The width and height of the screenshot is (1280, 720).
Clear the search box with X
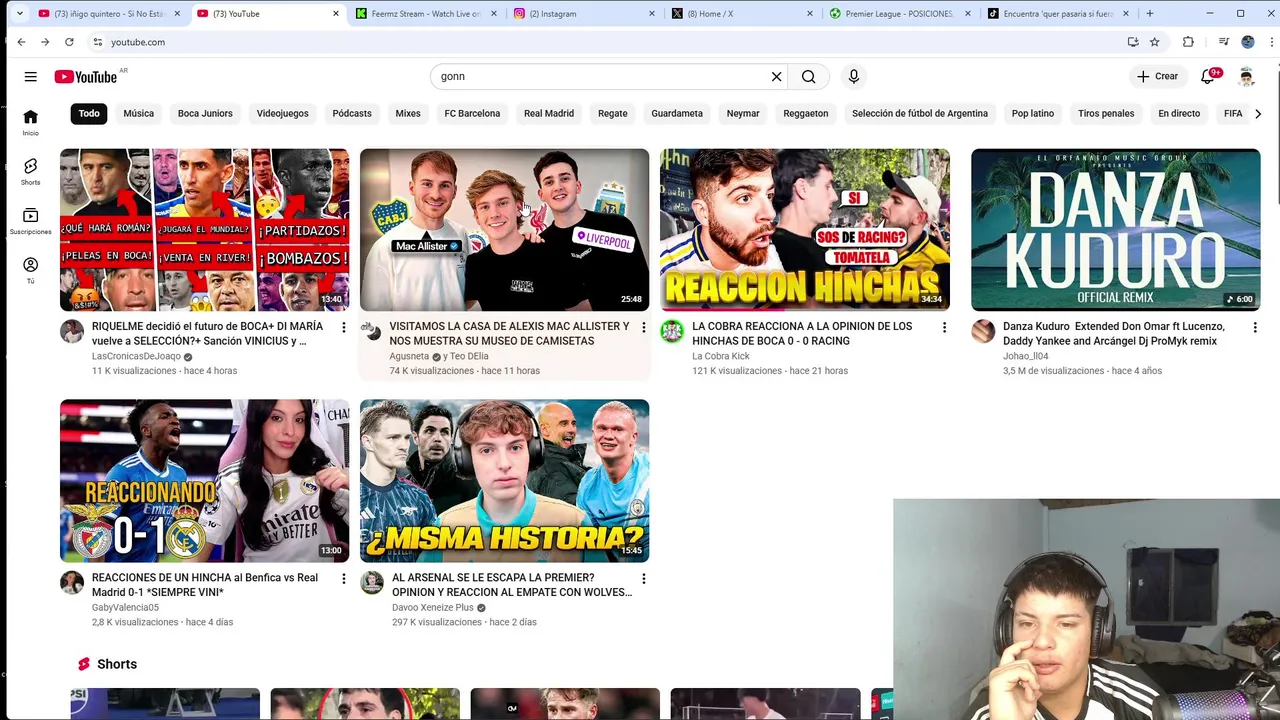(x=776, y=76)
